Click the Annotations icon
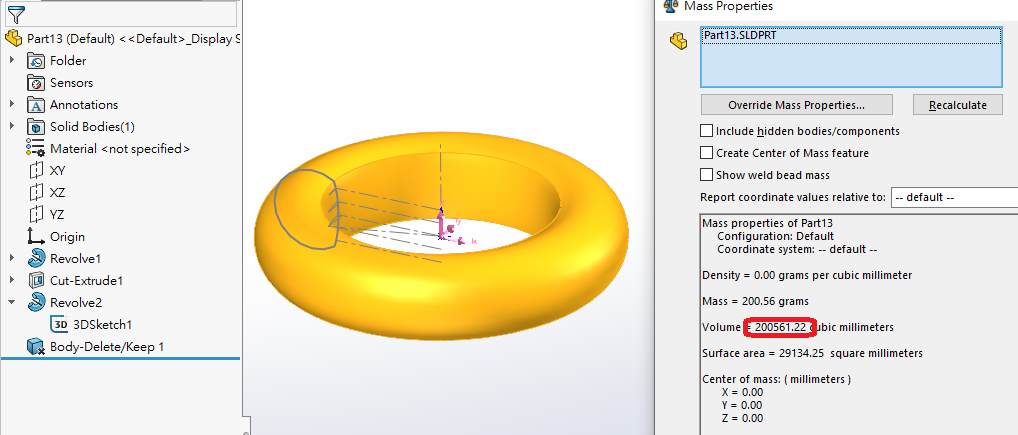 point(35,105)
